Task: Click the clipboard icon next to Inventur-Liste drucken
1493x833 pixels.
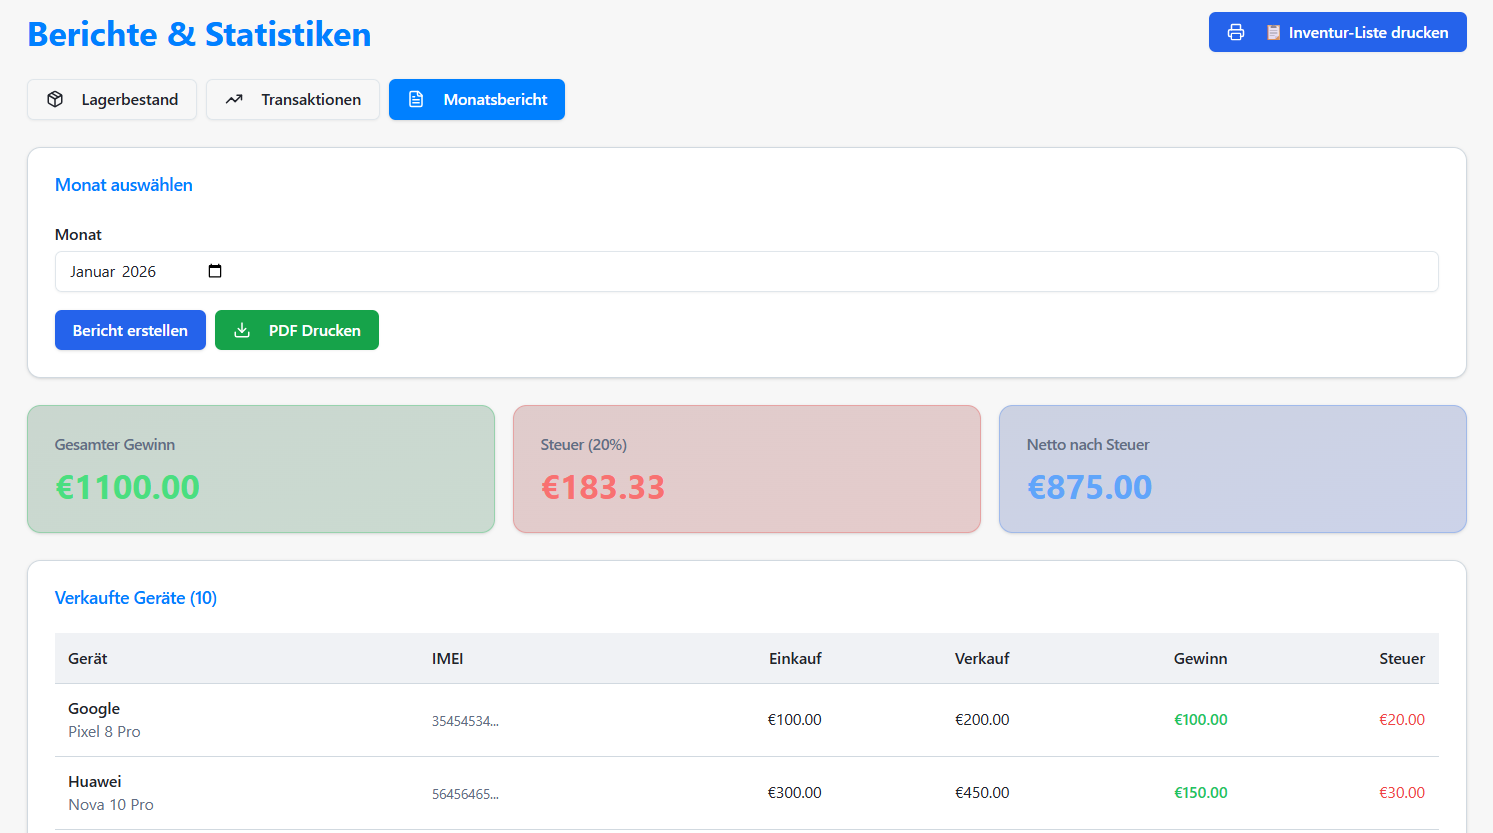Action: 1273,32
